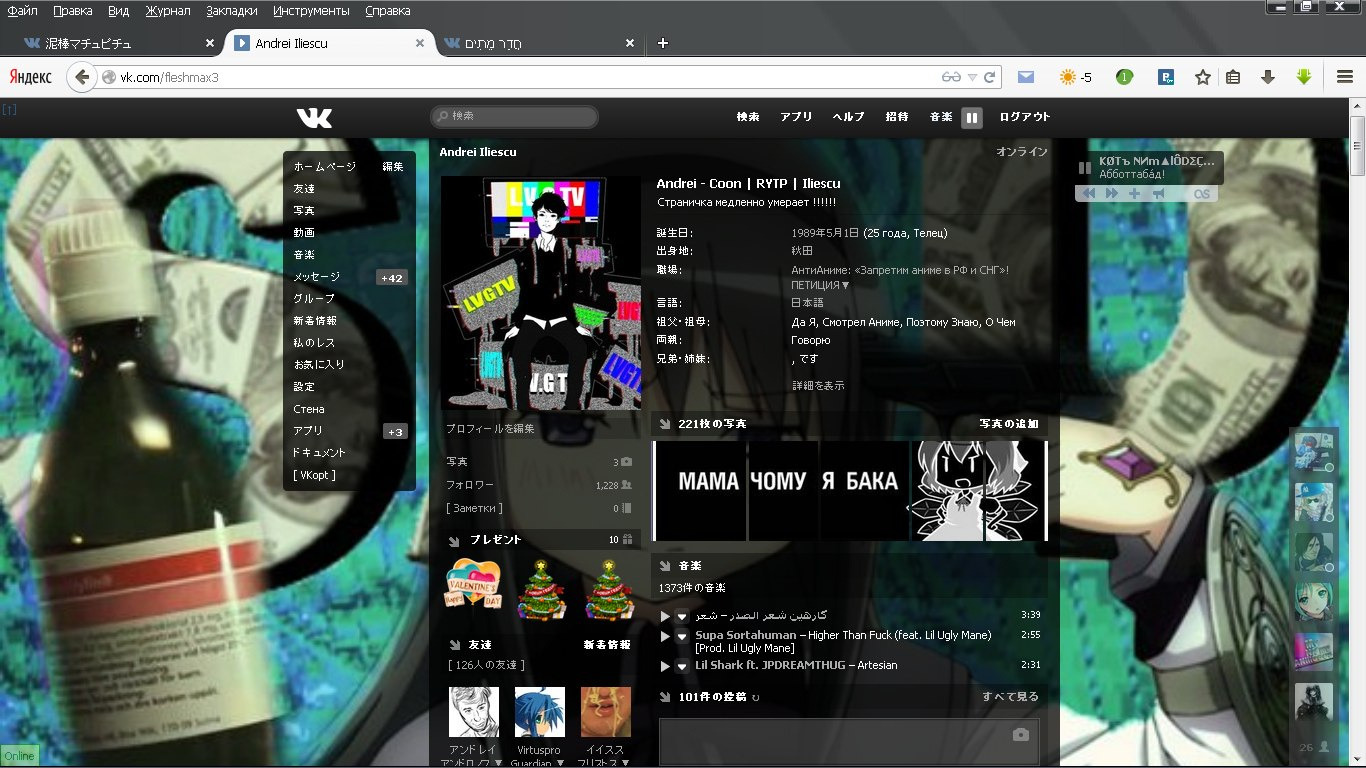Refresh posts with the reload icon

pyautogui.click(x=755, y=697)
